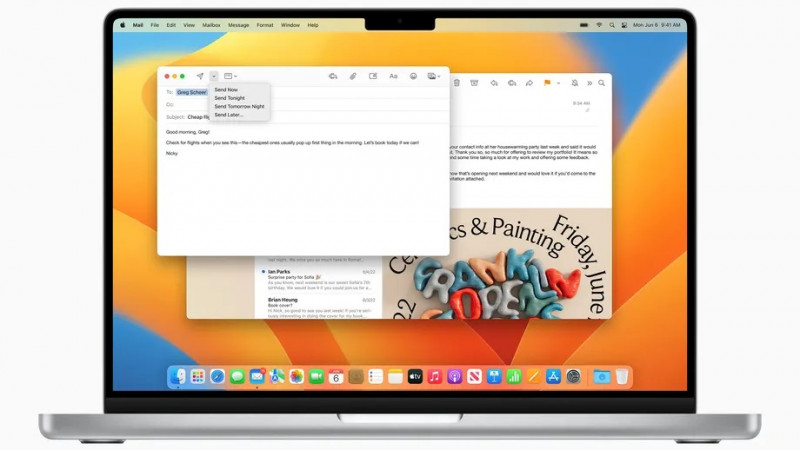
Task: Choose Send Tonight from the menu
Action: pyautogui.click(x=228, y=98)
